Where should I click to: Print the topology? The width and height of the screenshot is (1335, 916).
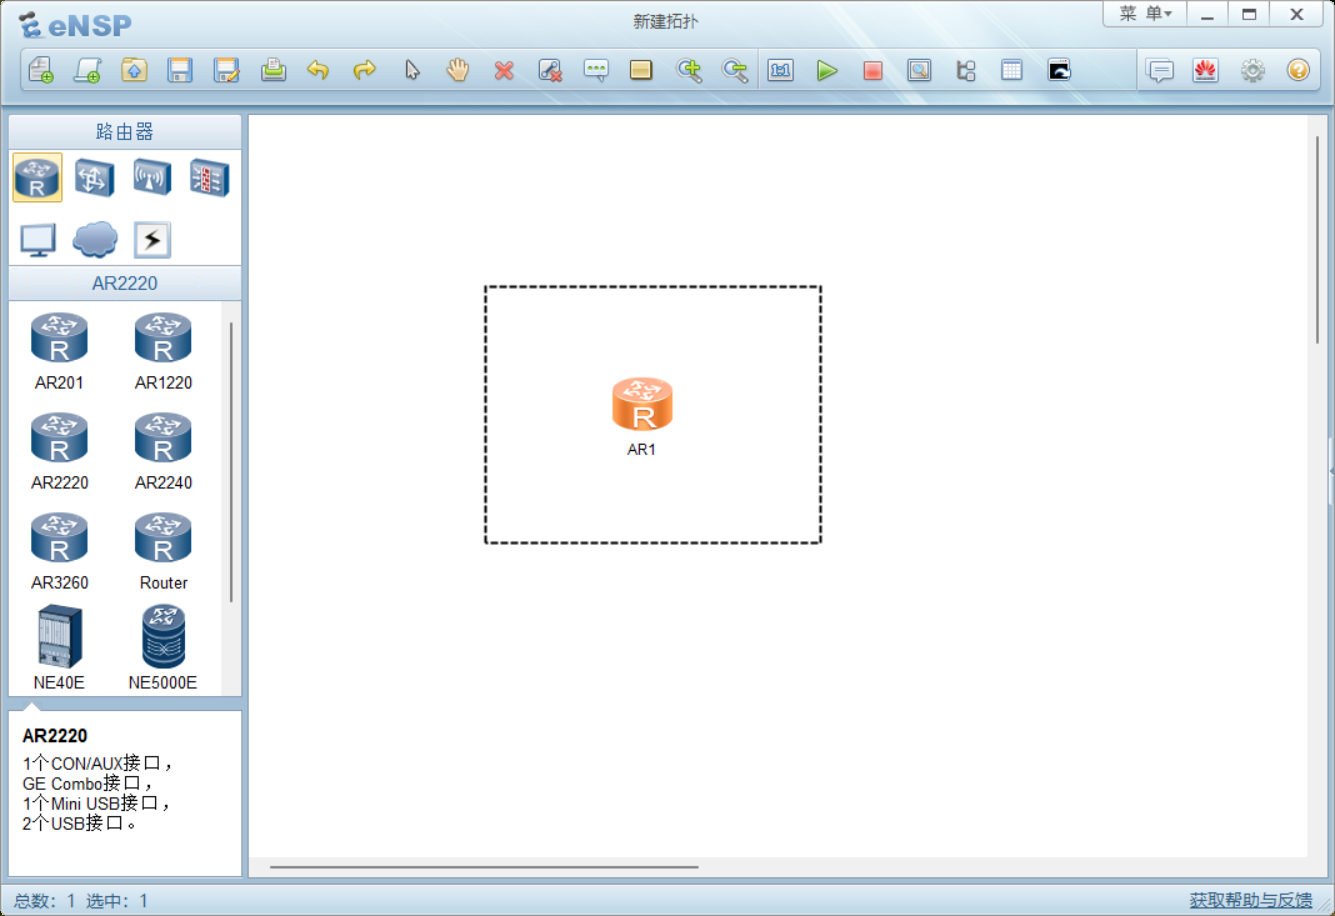click(273, 70)
